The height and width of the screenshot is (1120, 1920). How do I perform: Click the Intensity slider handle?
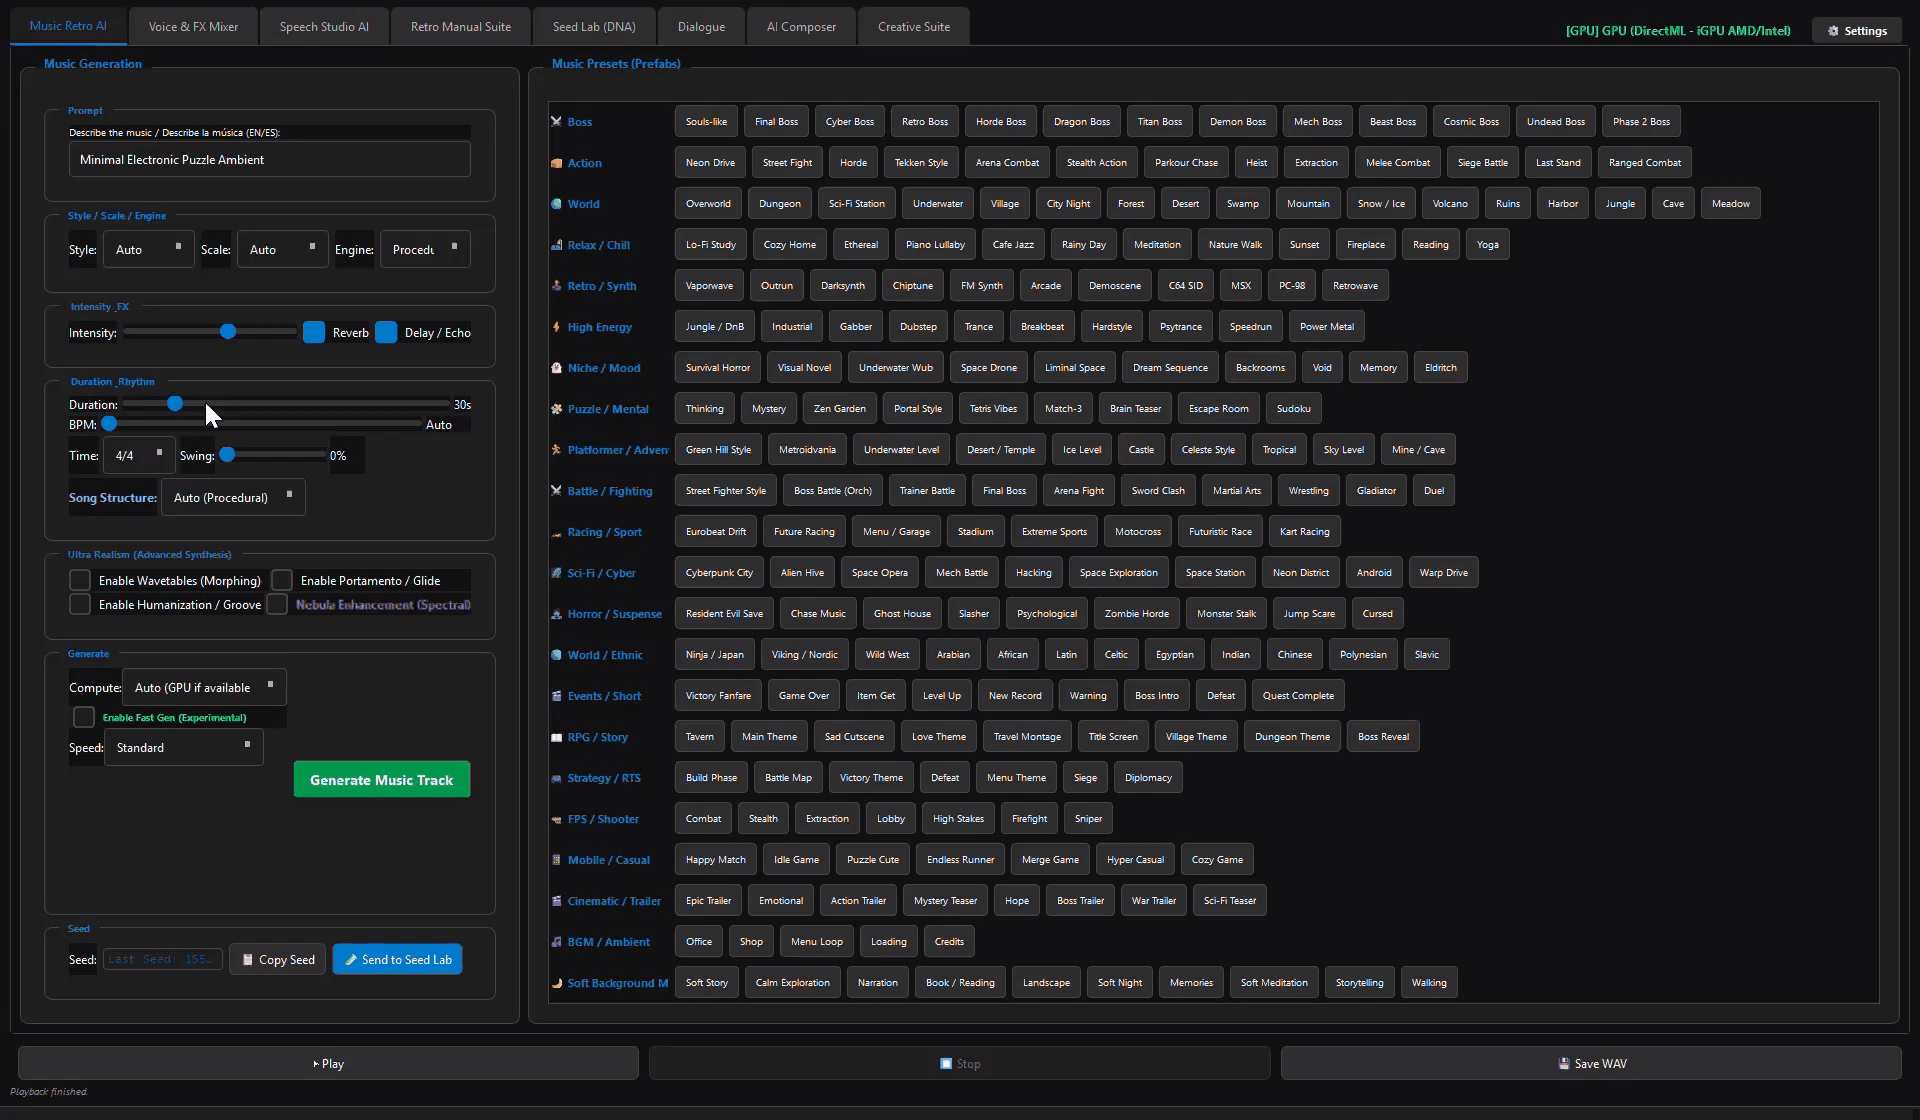[x=228, y=332]
